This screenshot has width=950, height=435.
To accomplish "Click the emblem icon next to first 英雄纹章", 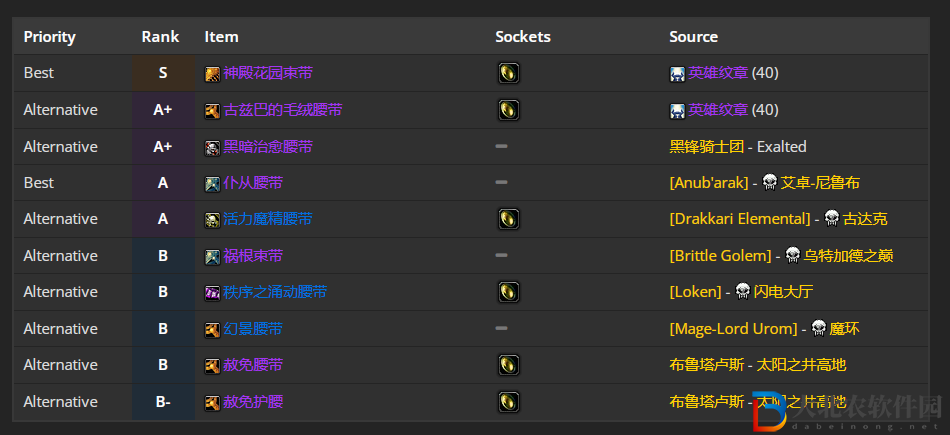I will point(677,74).
